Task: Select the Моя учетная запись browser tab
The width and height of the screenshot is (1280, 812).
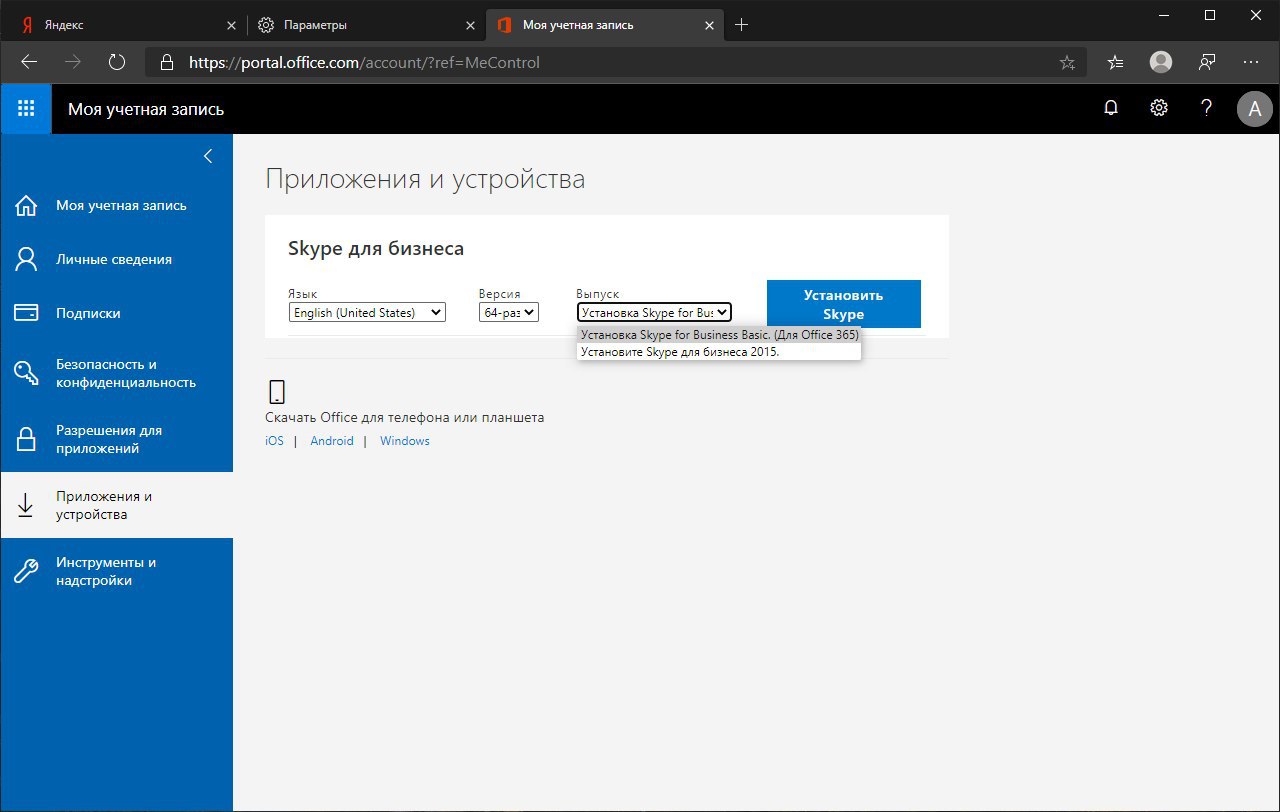Action: (x=604, y=25)
